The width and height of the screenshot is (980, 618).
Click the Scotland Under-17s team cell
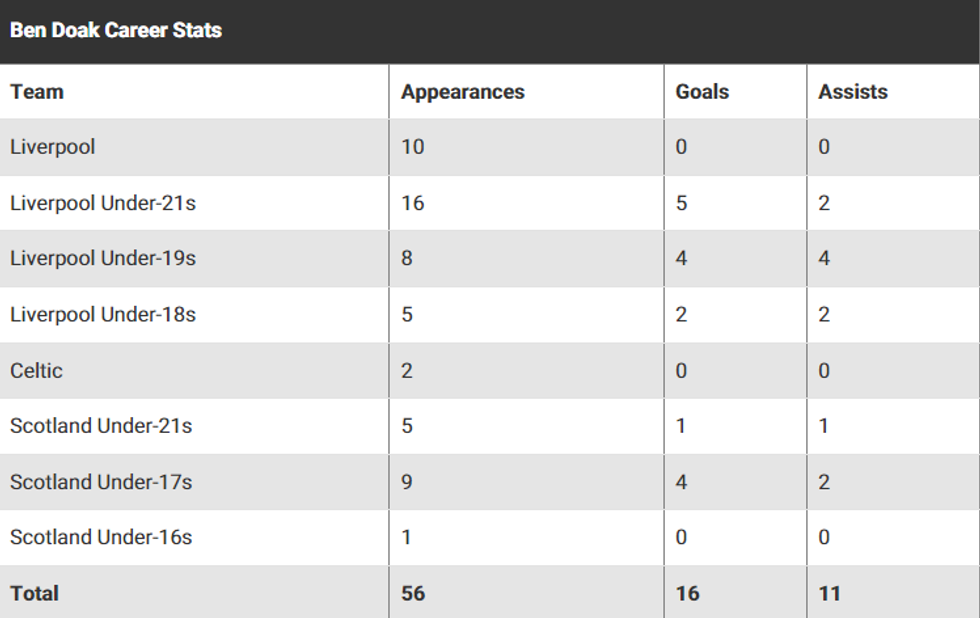[x=101, y=482]
